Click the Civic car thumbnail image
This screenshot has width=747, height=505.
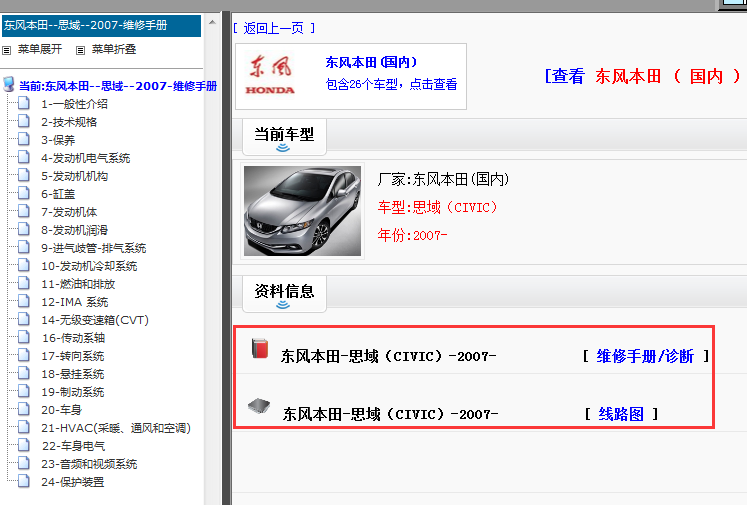pos(302,211)
